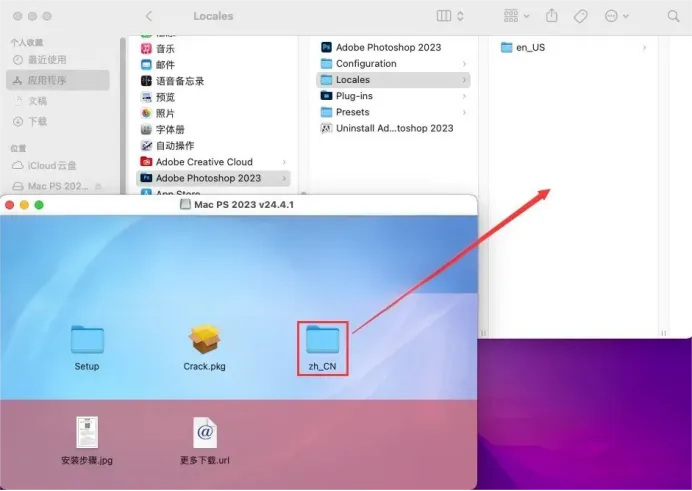Expand the Adobe Photoshop 2023 folder row chevron
Viewport: 692px width, 491px height.
point(284,178)
